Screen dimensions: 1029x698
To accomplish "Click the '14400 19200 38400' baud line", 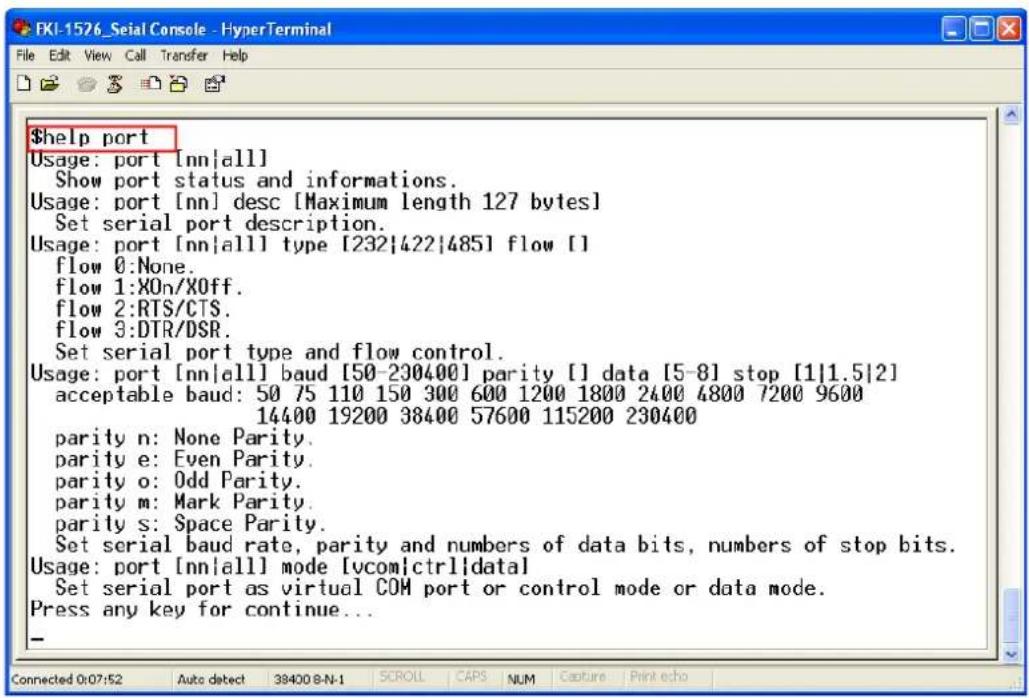I will (476, 416).
